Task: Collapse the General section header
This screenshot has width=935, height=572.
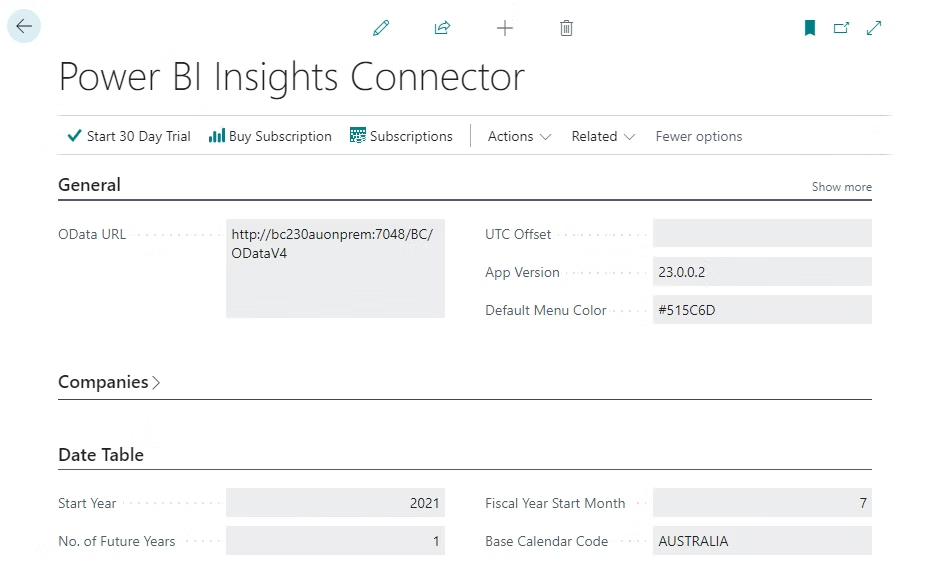Action: pyautogui.click(x=89, y=185)
